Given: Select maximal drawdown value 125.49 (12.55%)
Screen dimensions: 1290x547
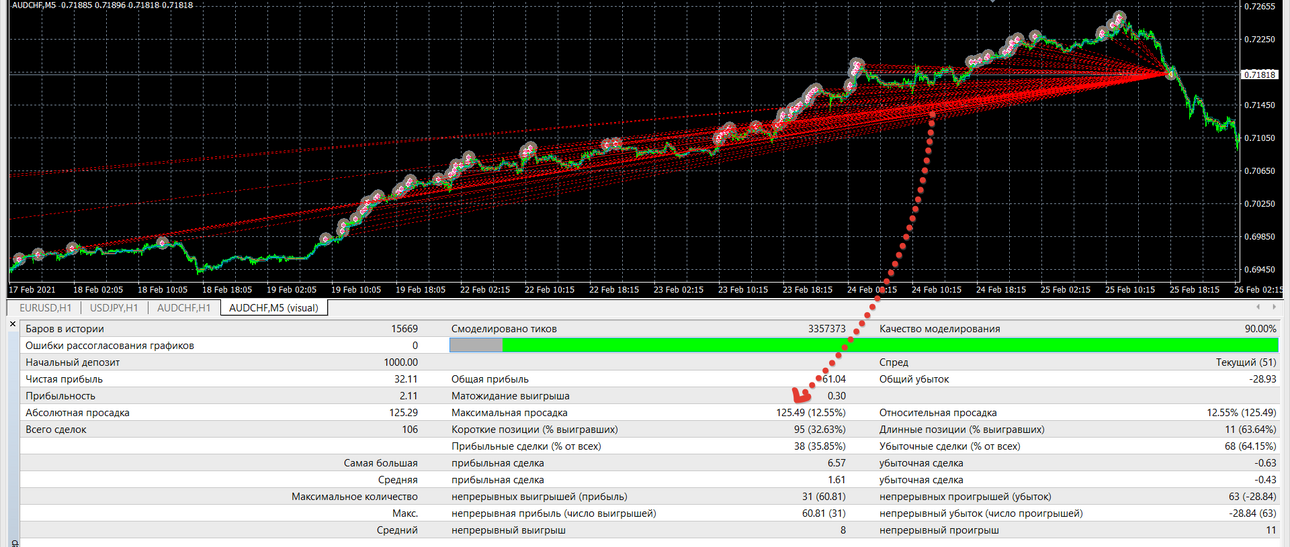Looking at the screenshot, I should [812, 413].
